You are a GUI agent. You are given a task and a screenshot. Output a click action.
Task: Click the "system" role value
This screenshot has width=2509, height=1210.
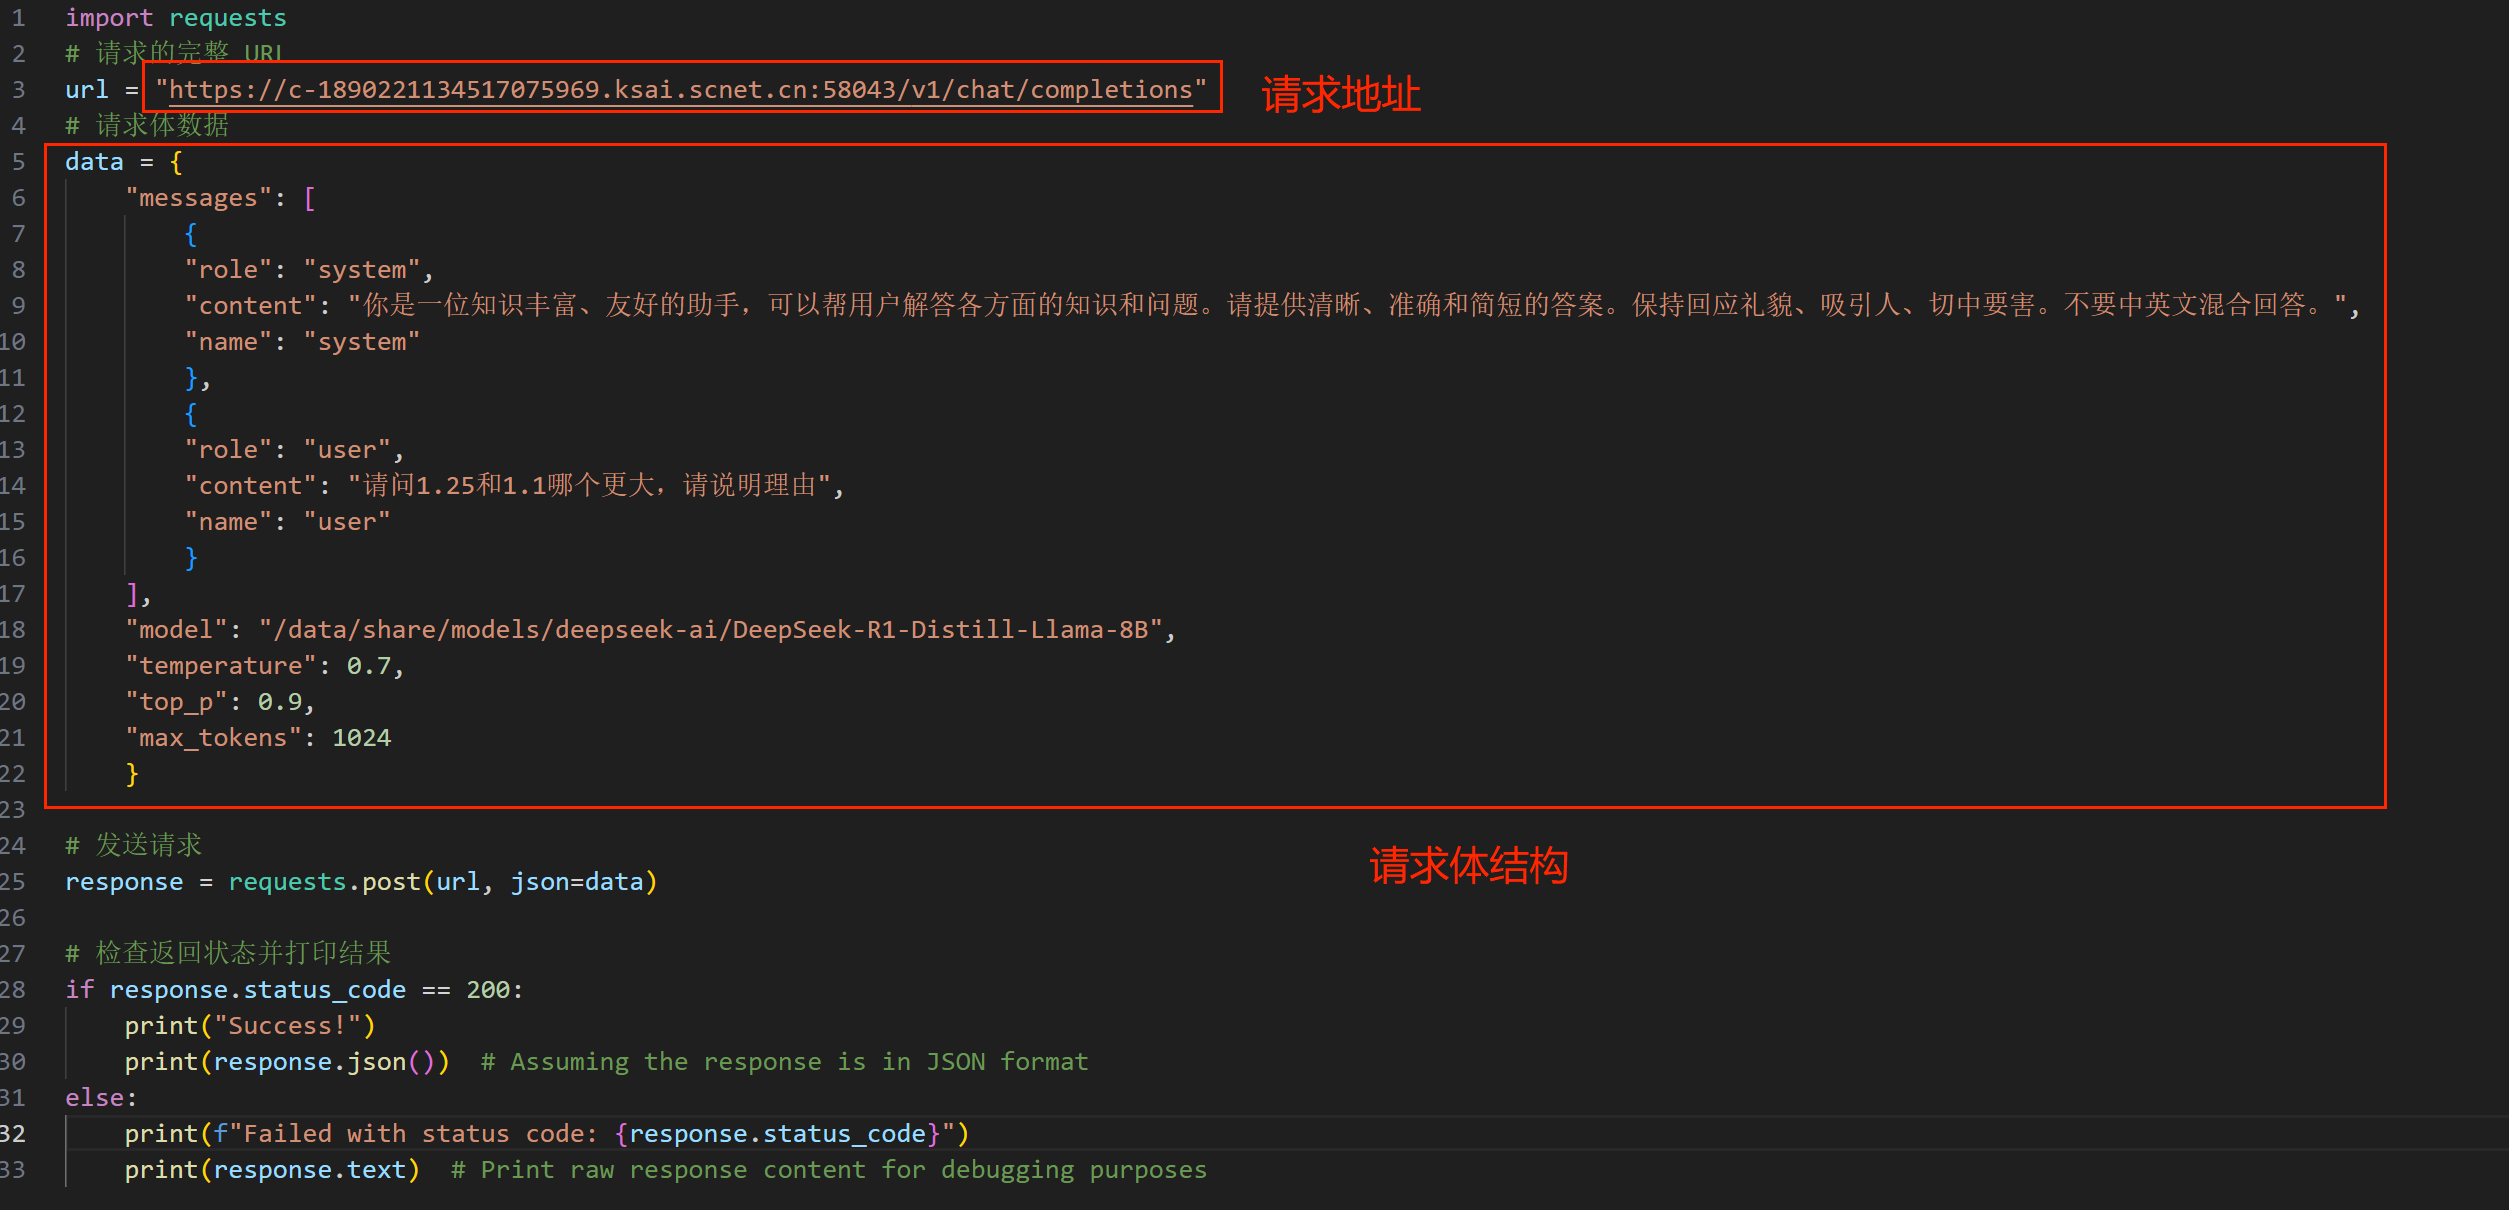(x=362, y=270)
